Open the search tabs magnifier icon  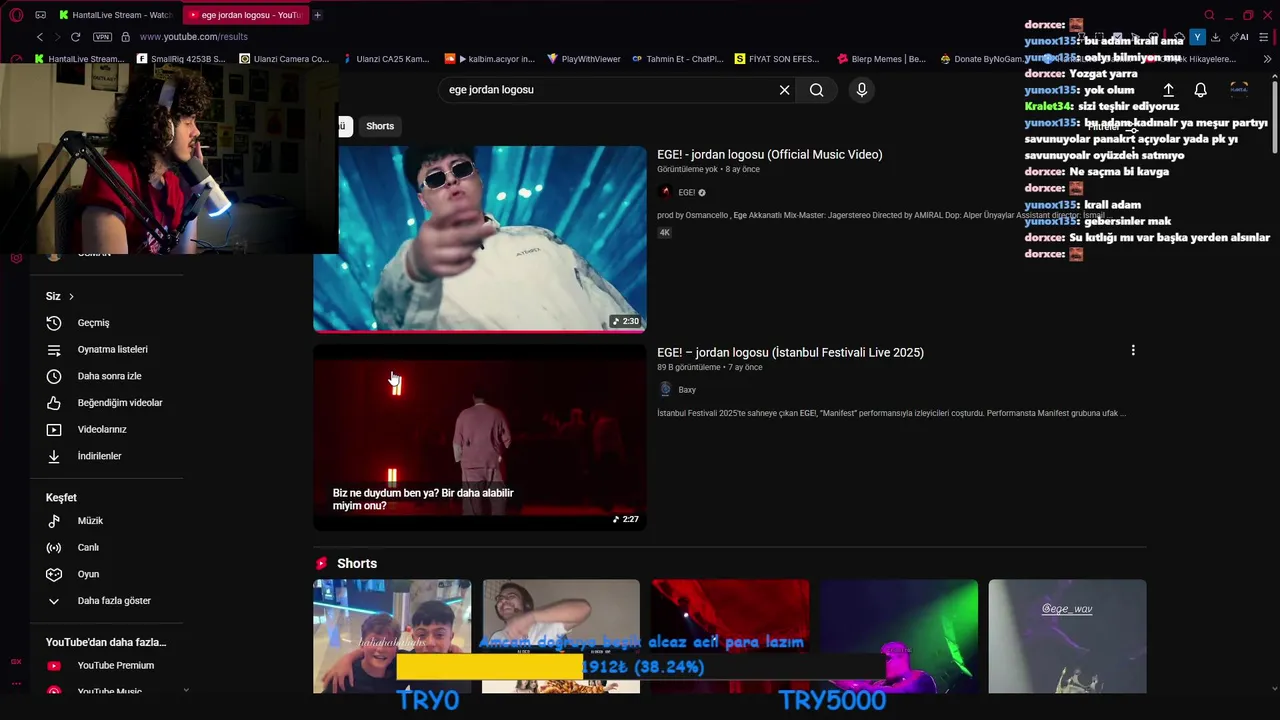pos(1209,15)
